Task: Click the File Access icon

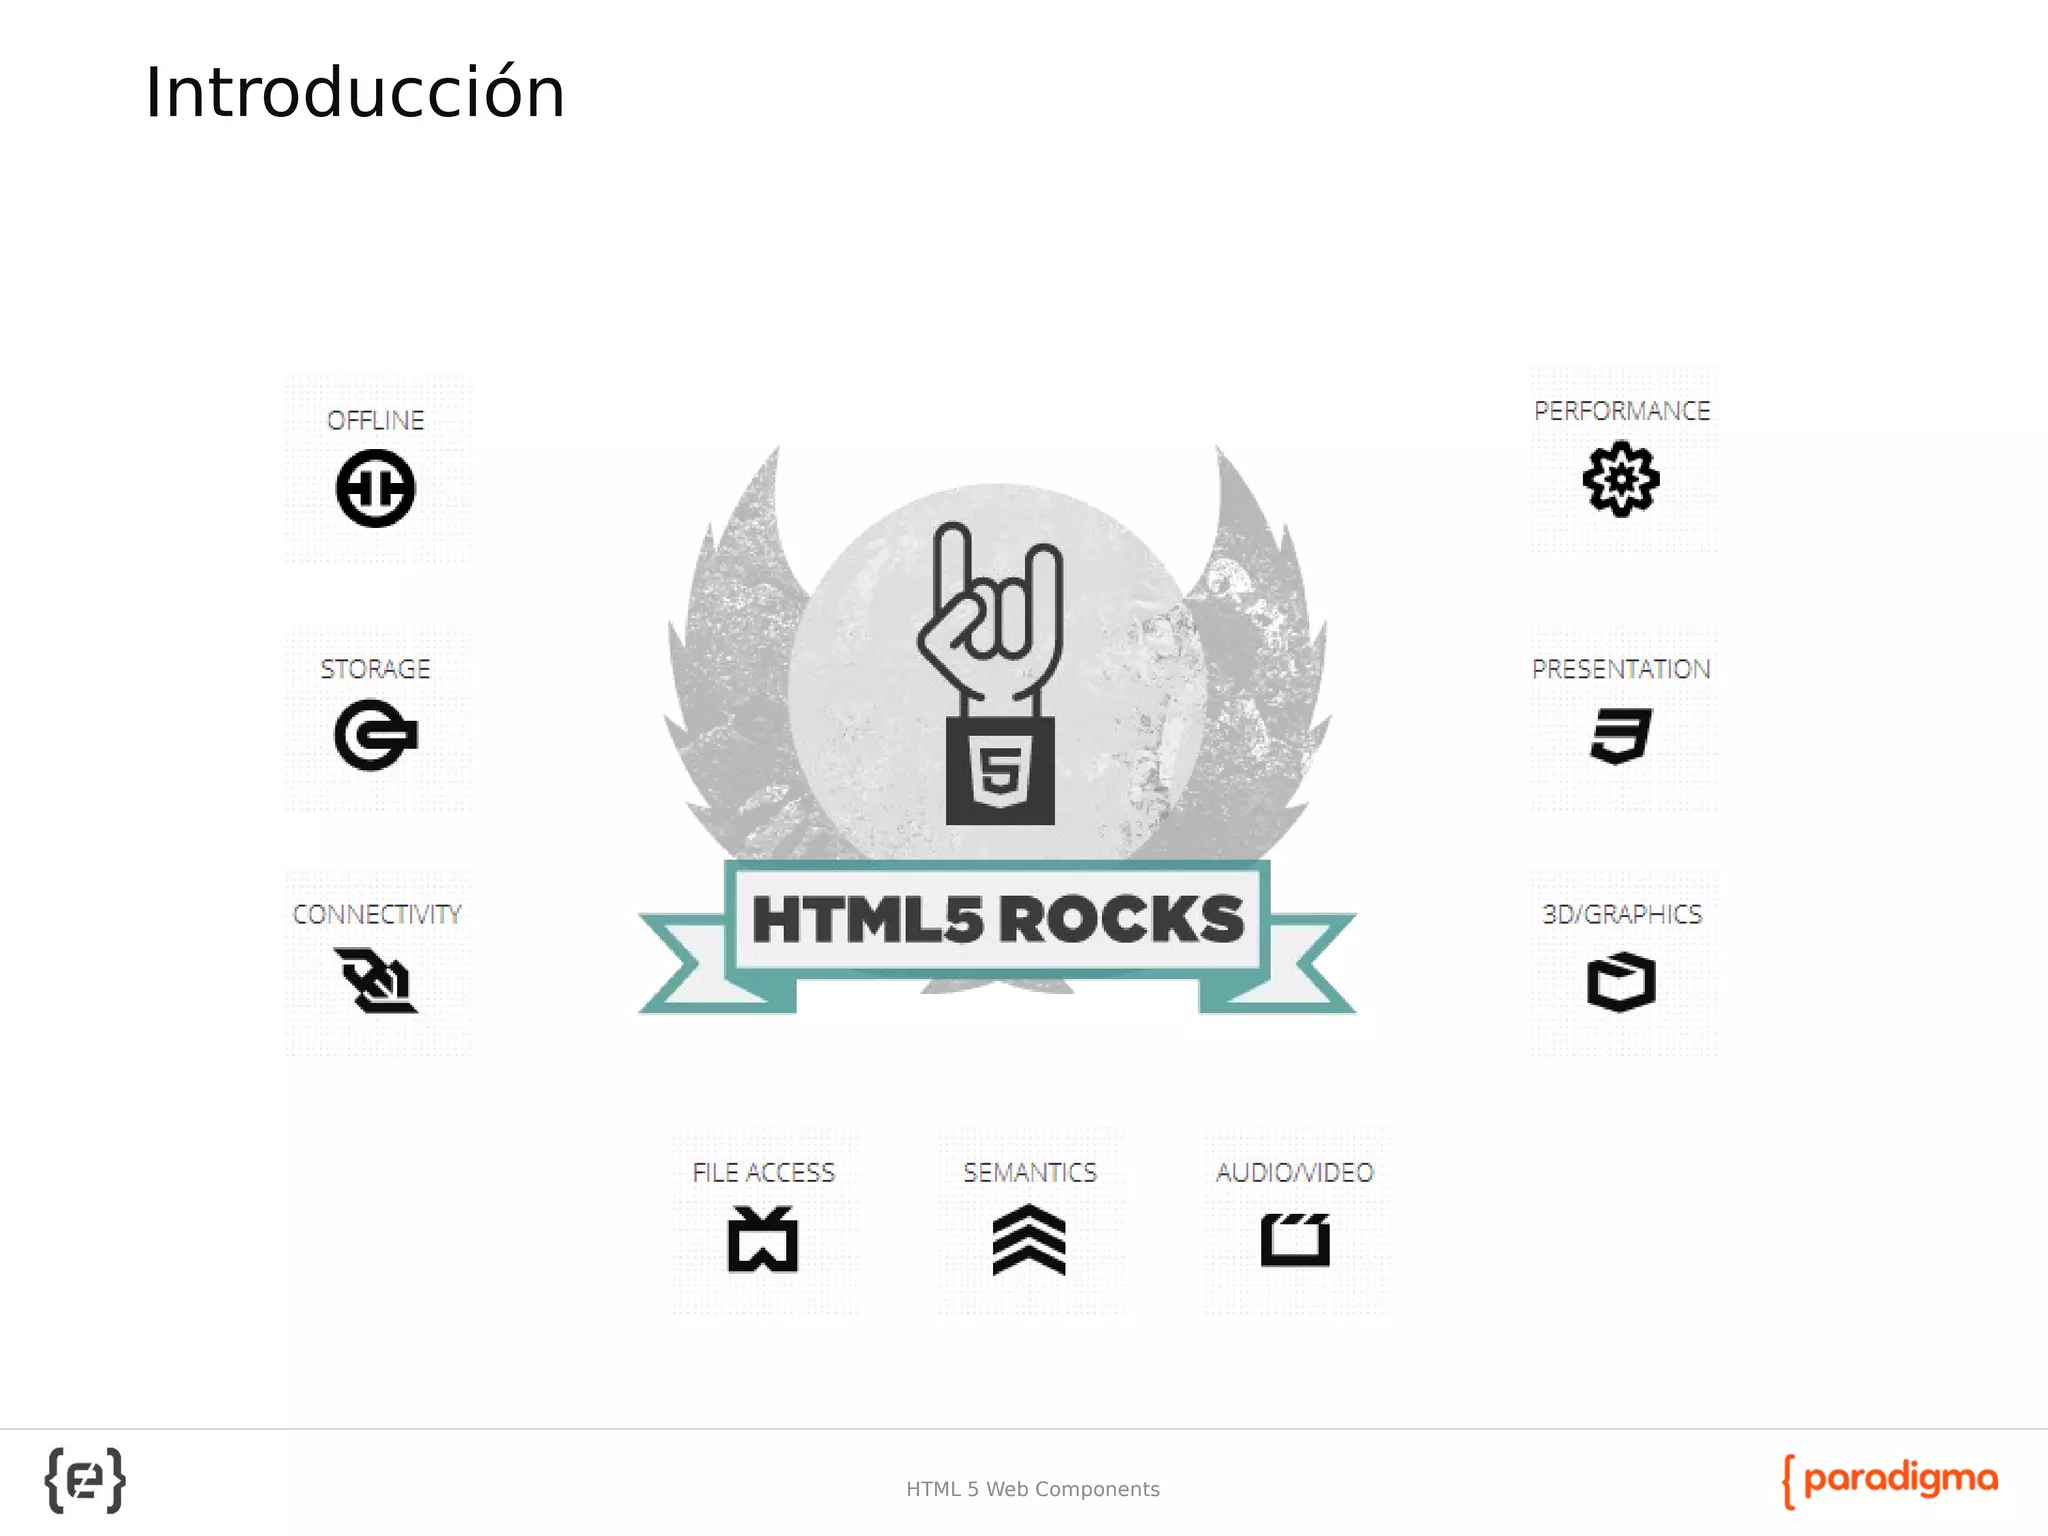Action: (763, 1239)
